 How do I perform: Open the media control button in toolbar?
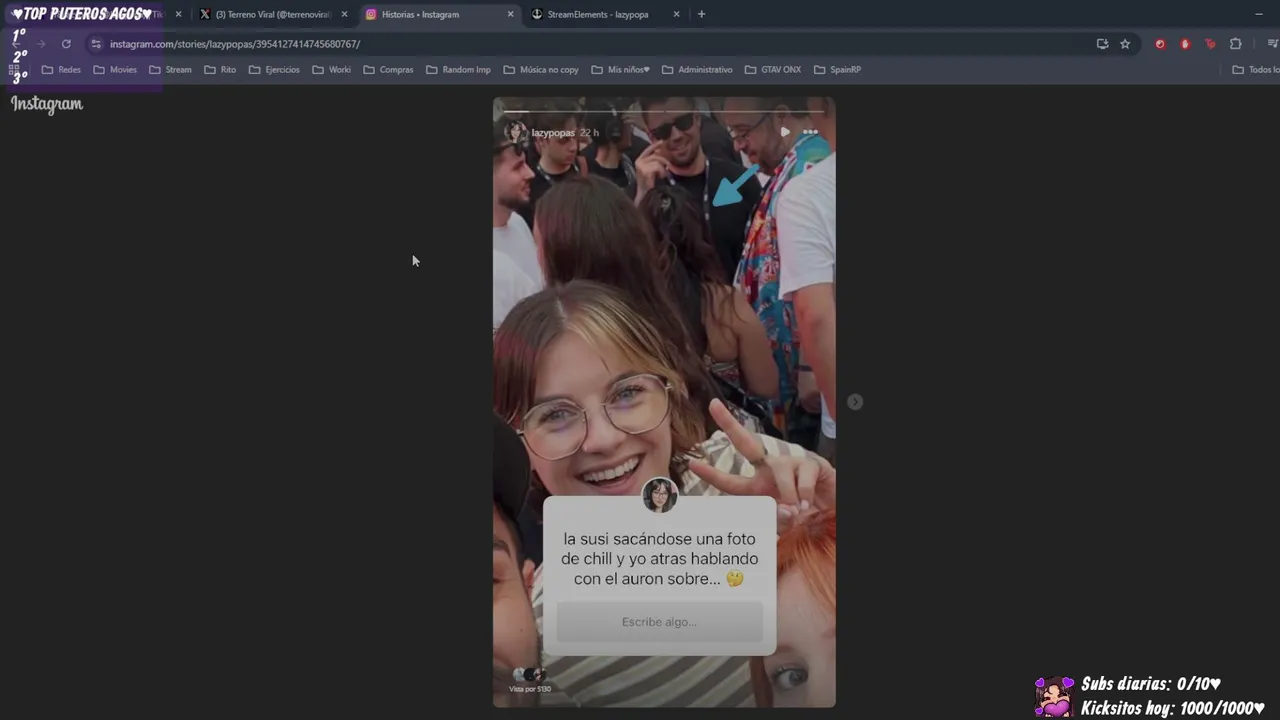[1272, 44]
